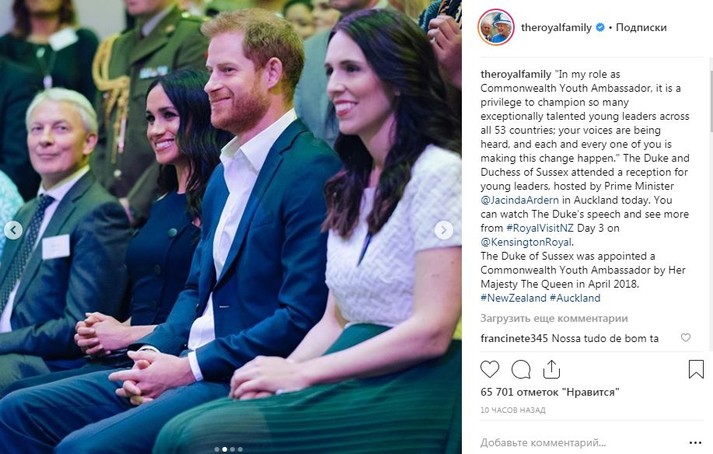Open the three-dots more options menu
713x454 pixels.
click(695, 443)
